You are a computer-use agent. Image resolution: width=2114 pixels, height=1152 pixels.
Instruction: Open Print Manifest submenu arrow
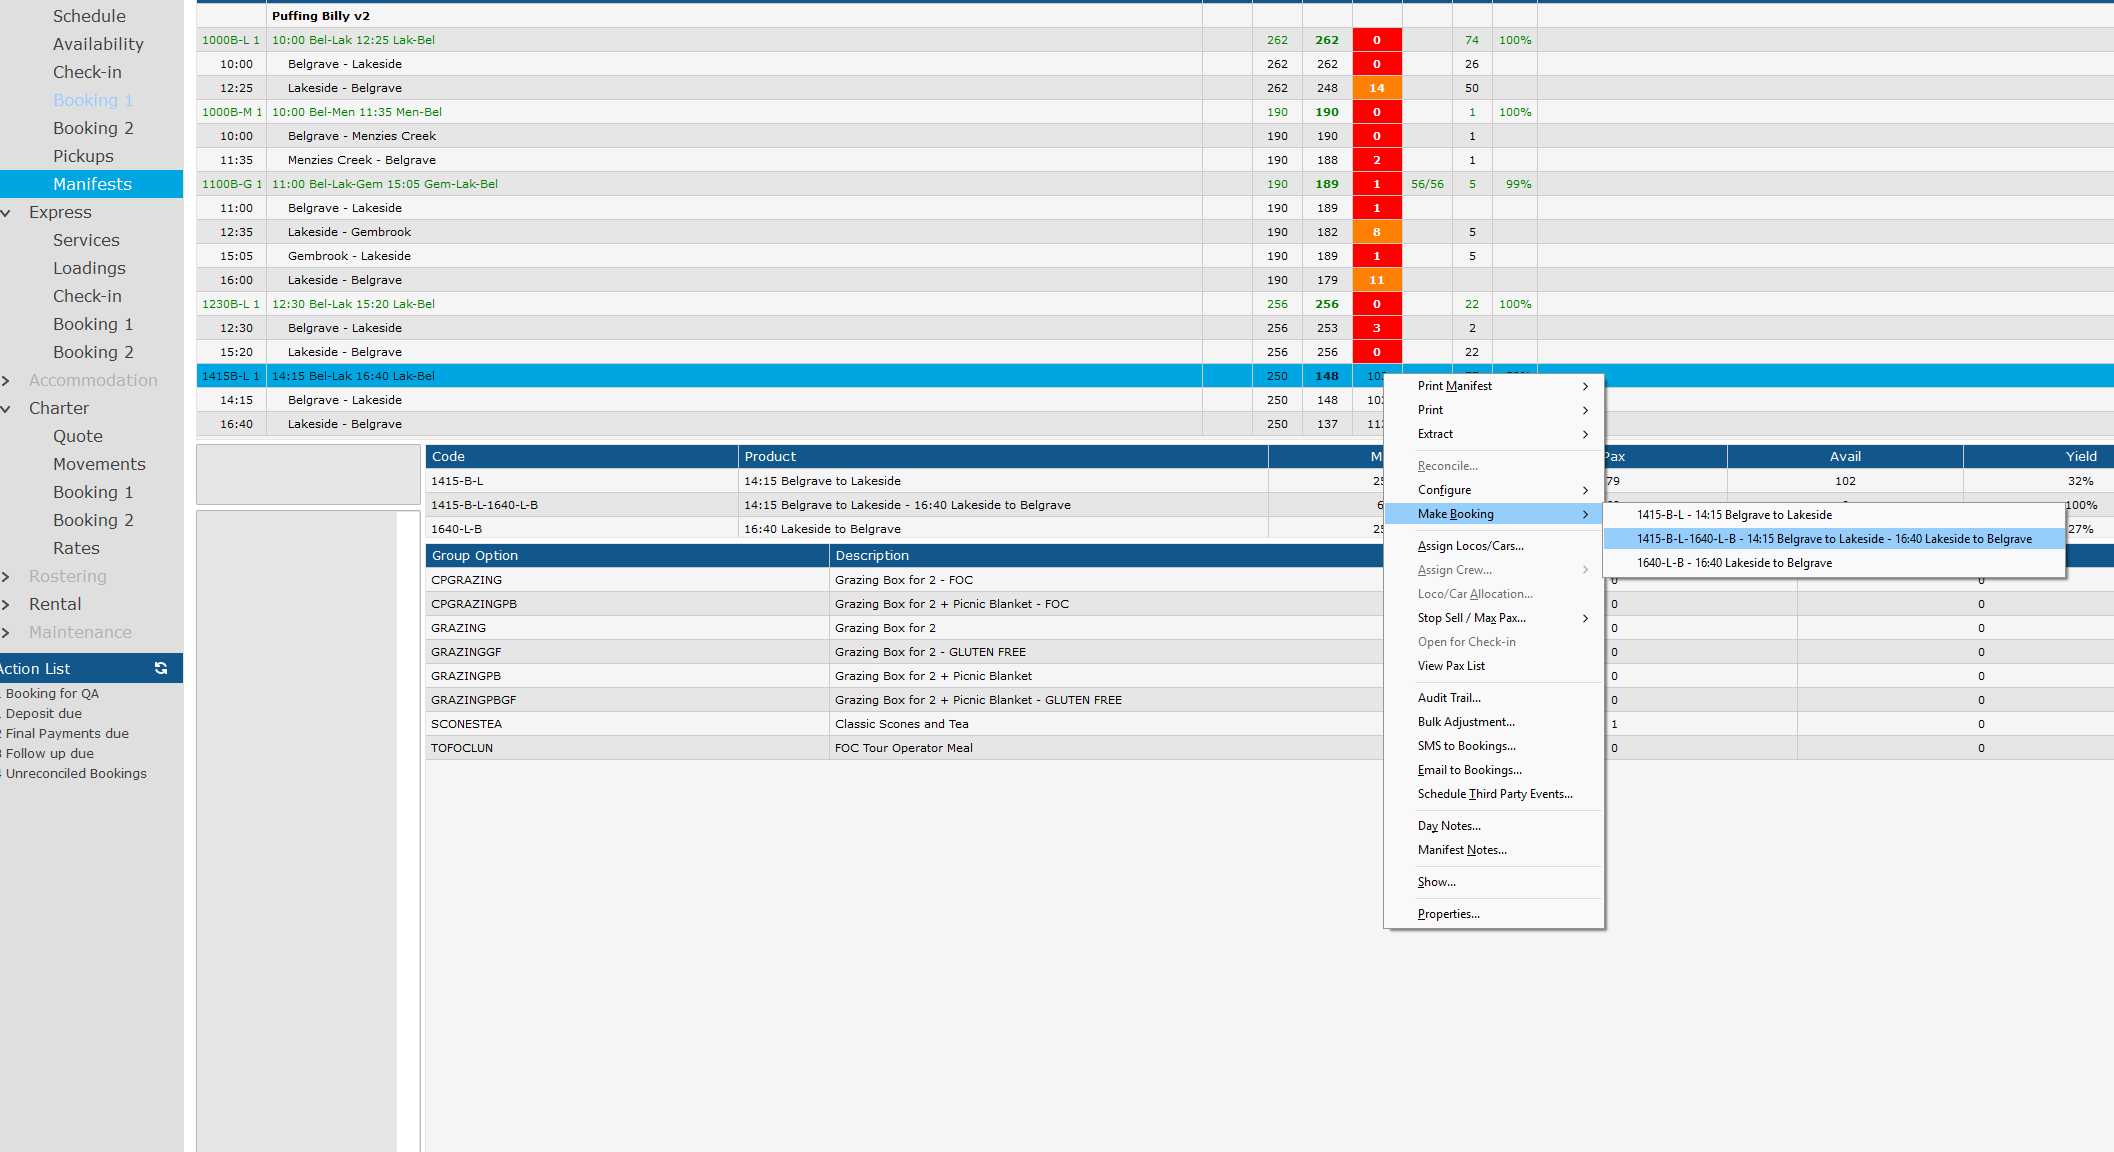(x=1585, y=386)
